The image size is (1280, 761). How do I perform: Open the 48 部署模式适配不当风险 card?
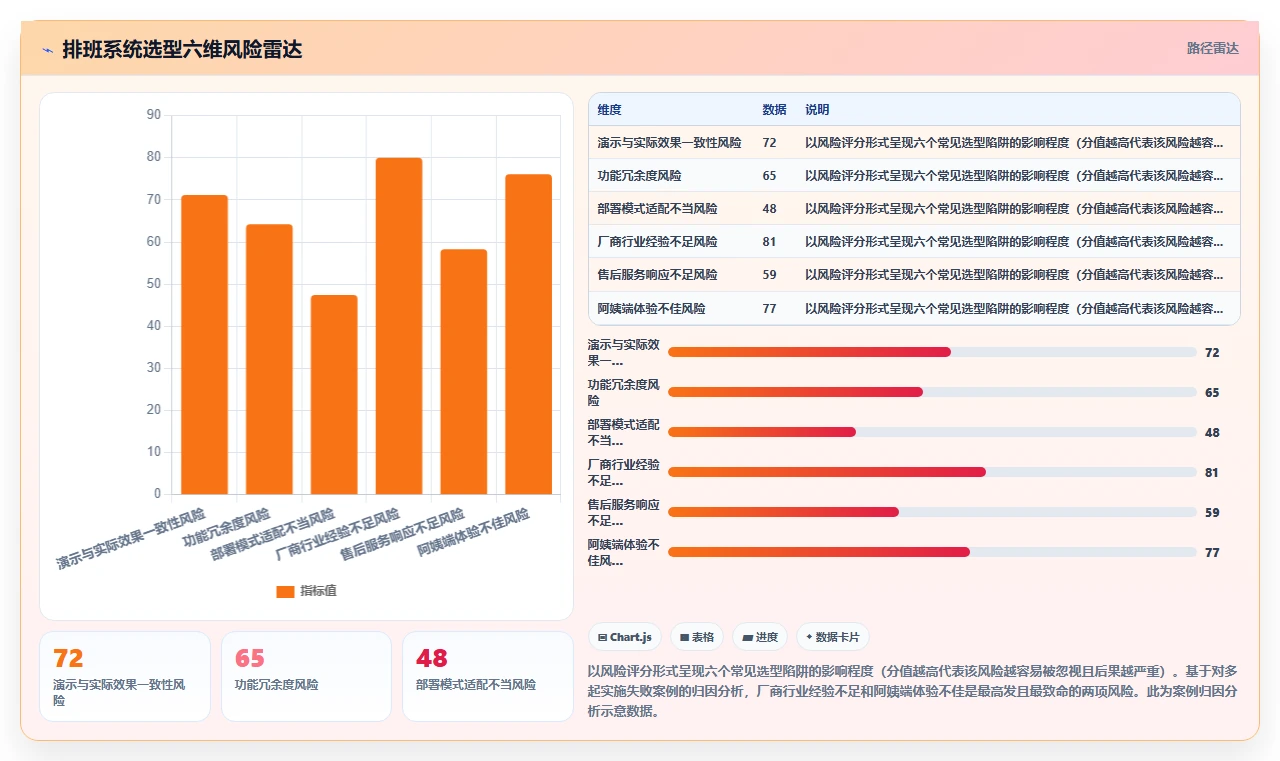488,676
